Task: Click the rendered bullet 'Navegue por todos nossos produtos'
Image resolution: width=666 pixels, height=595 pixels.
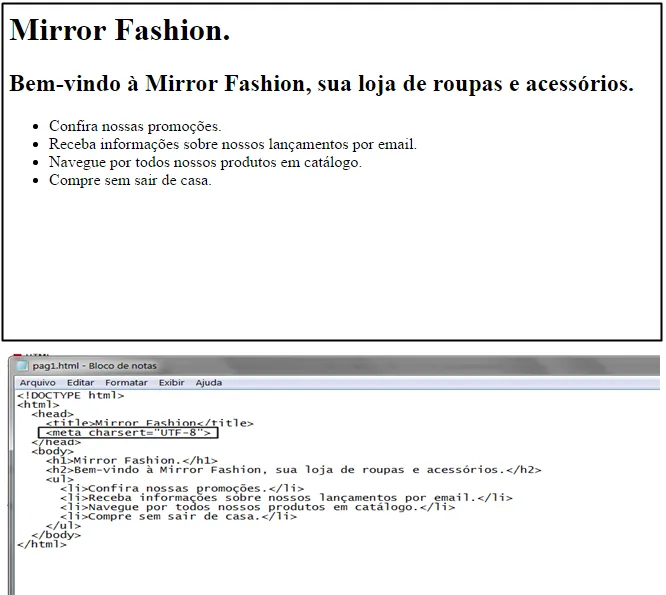Action: point(205,162)
